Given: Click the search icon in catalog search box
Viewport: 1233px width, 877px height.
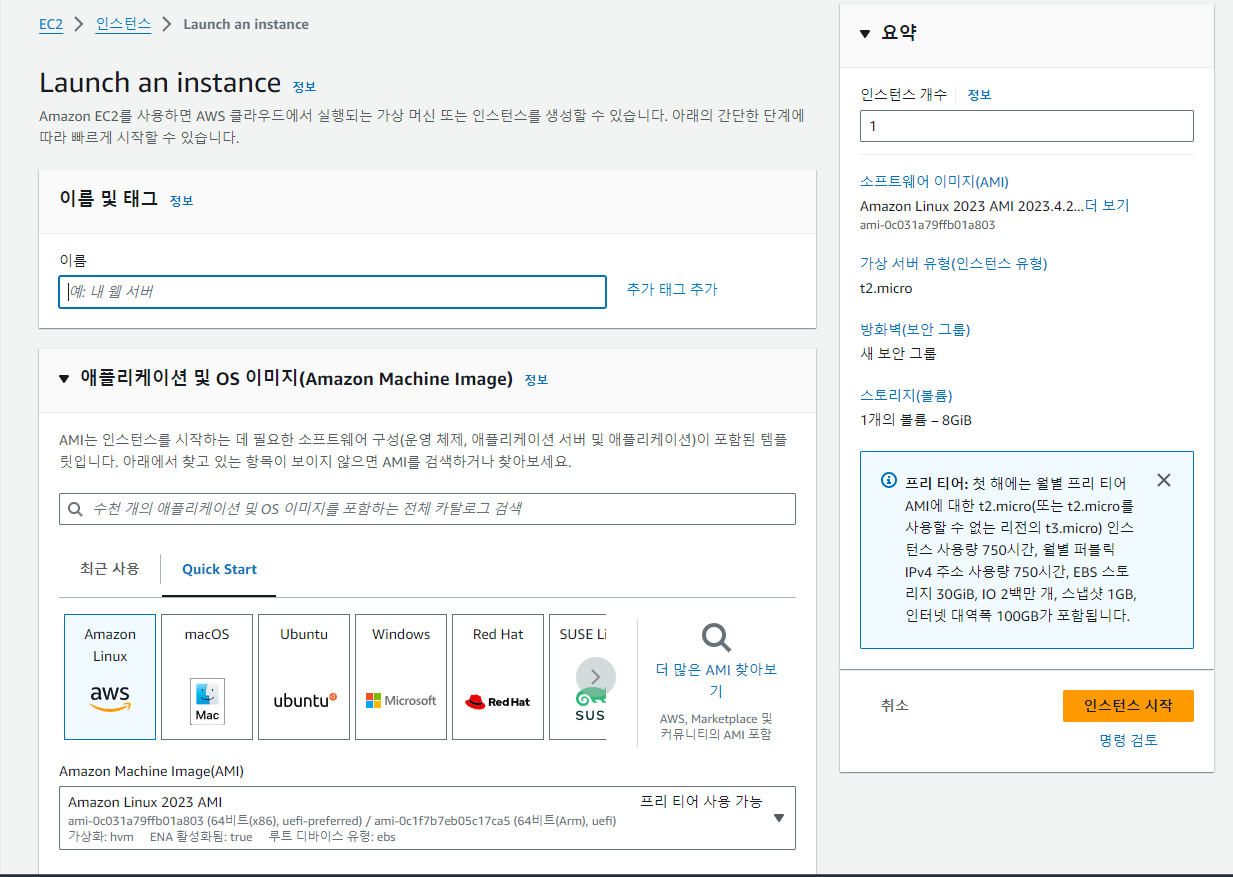Looking at the screenshot, I should 75,509.
